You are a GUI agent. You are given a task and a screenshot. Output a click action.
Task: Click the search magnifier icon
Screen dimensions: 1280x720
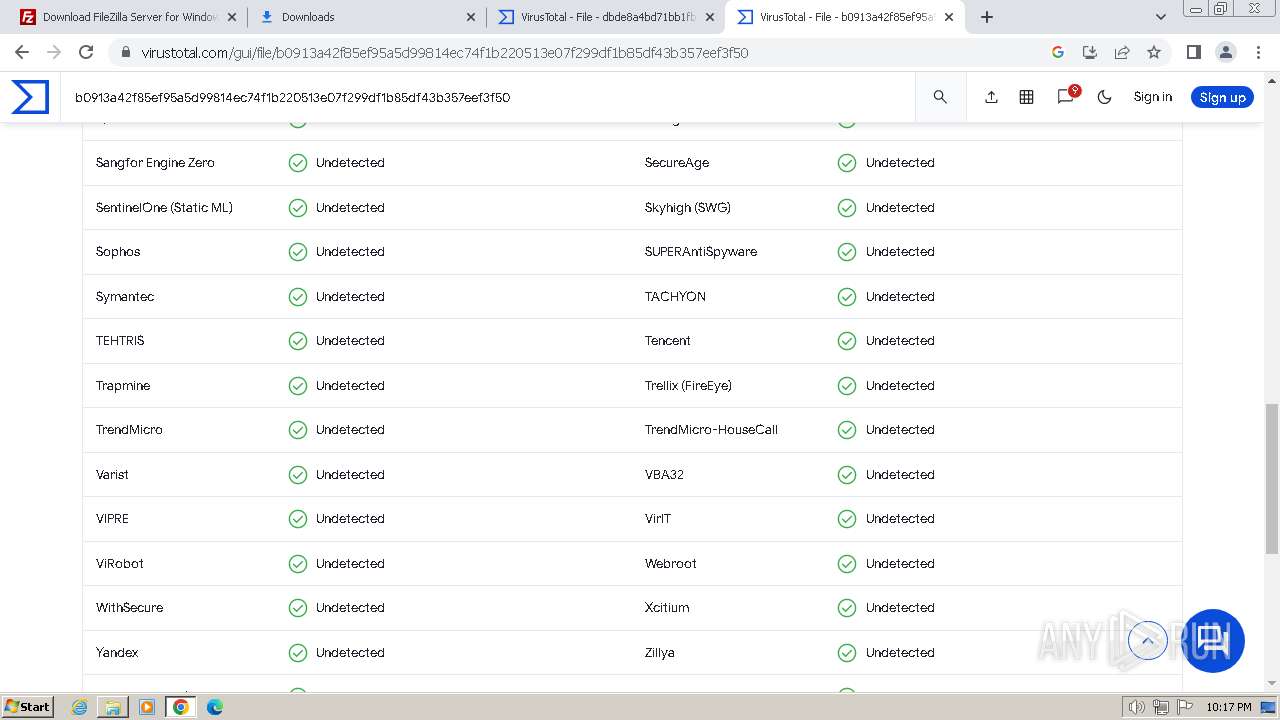(x=940, y=97)
